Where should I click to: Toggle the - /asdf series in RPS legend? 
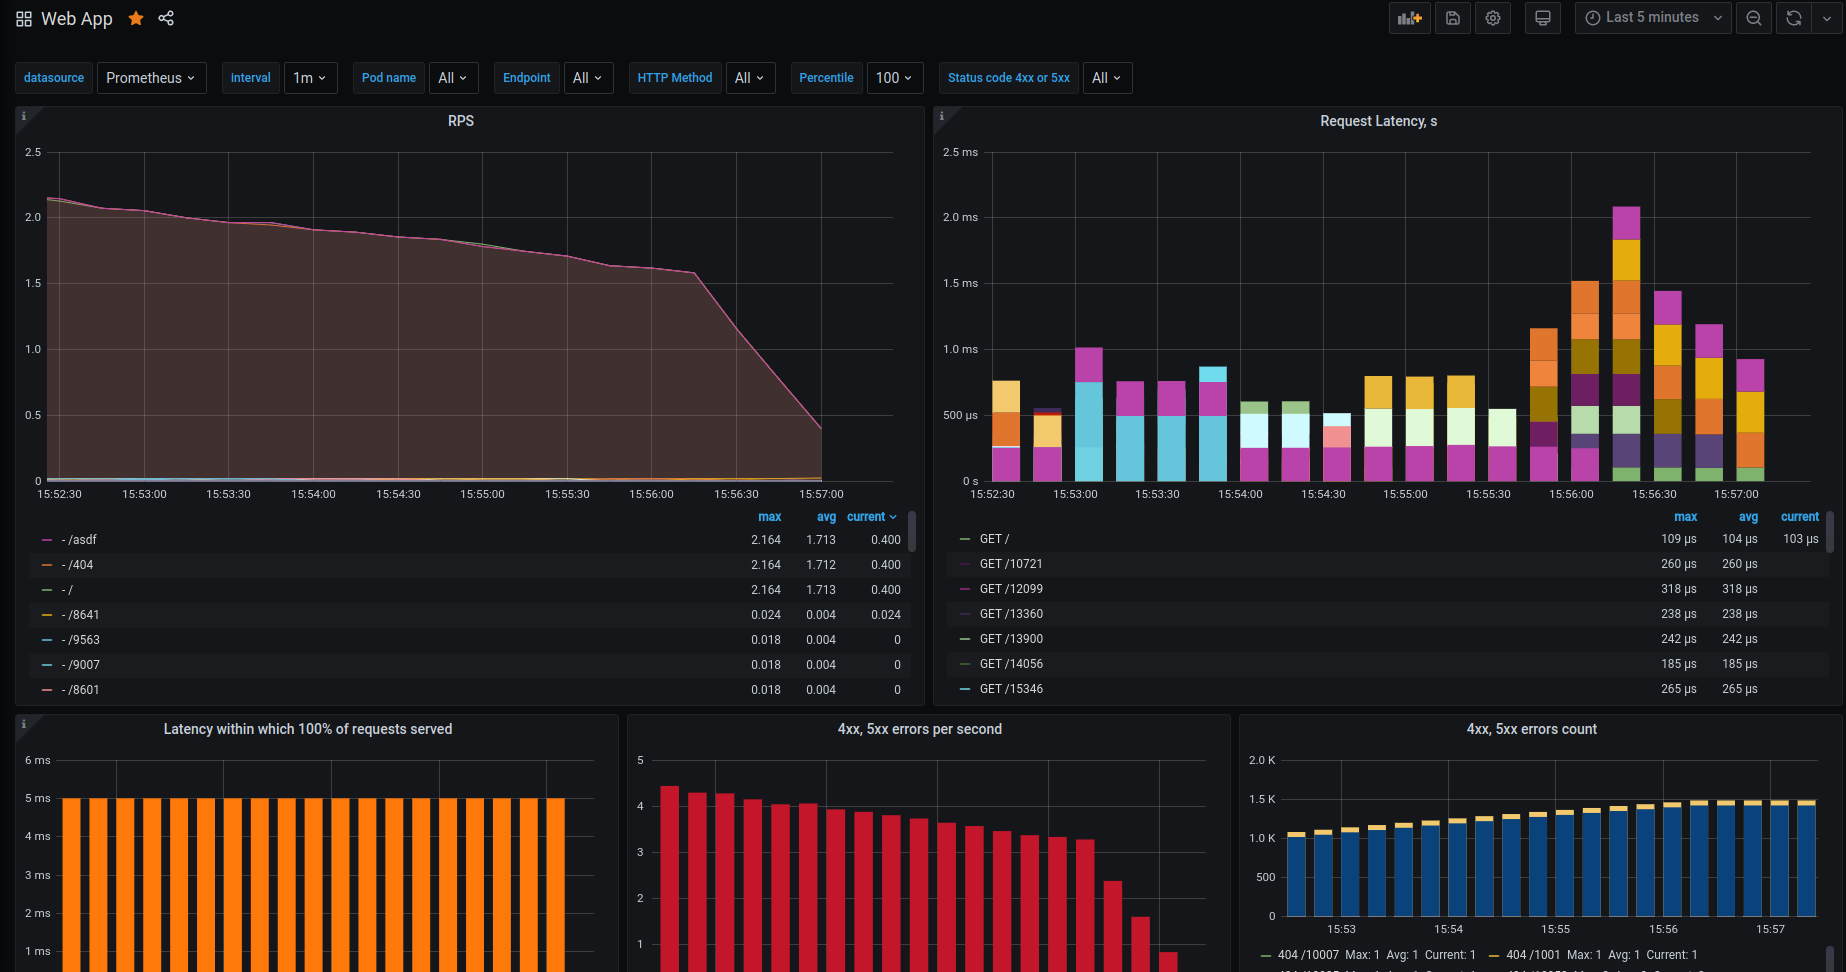(x=79, y=540)
